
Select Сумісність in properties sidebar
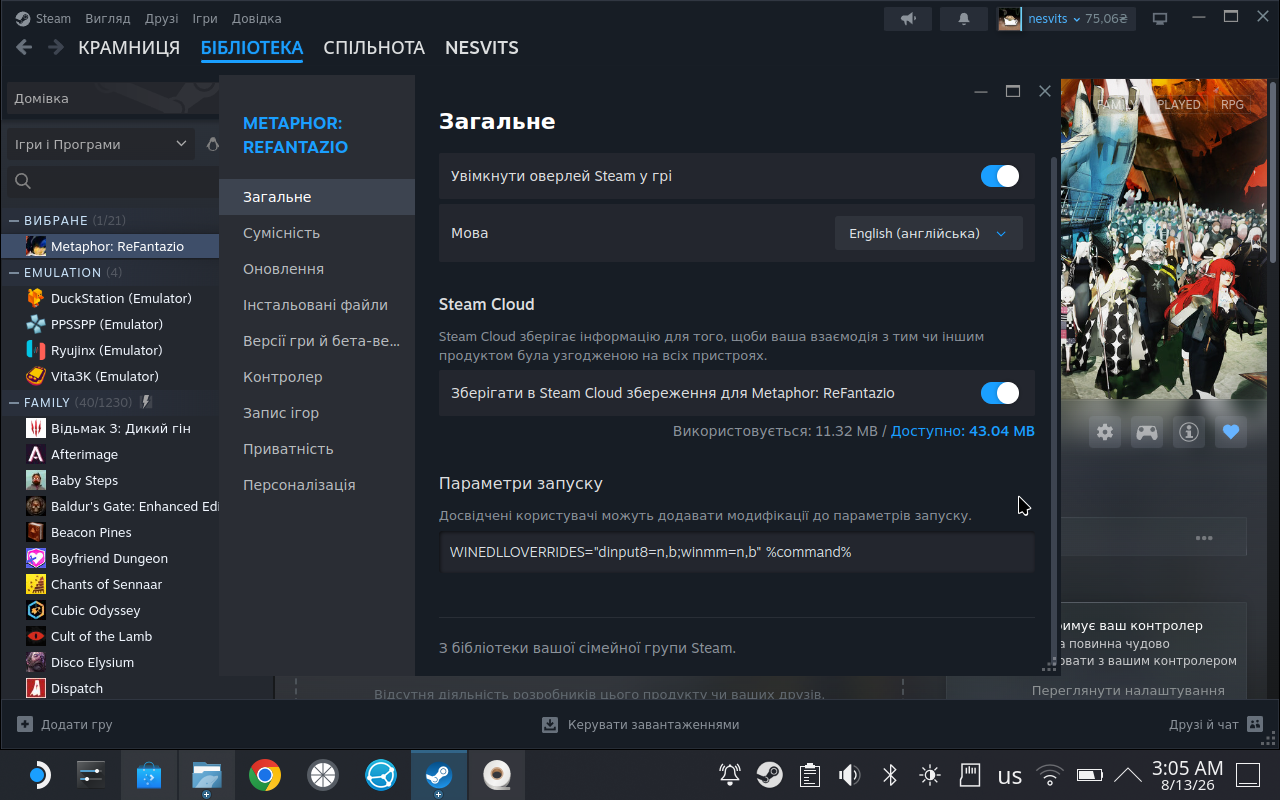[317, 233]
